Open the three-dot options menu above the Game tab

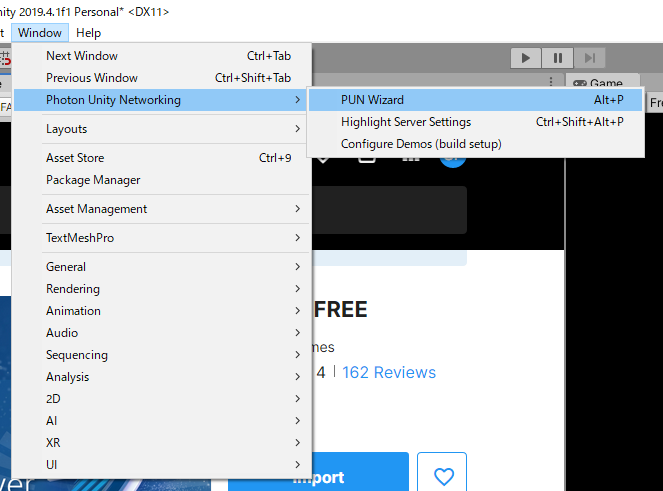click(x=551, y=81)
